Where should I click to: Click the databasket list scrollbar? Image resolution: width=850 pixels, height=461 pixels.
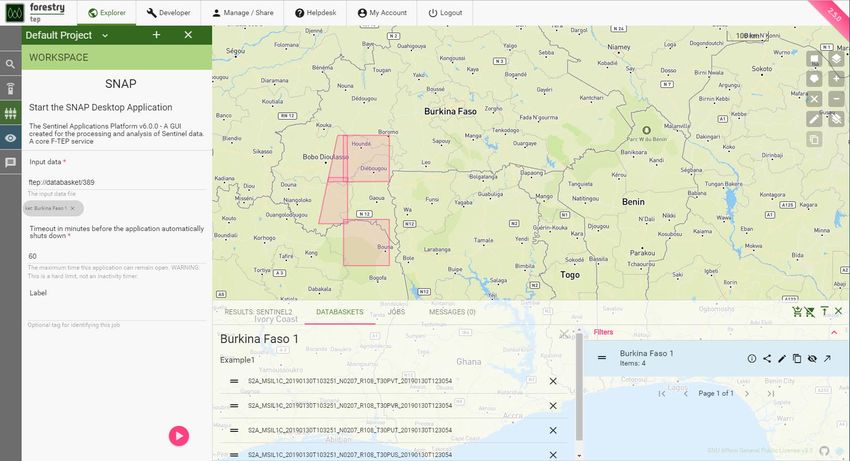(579, 387)
